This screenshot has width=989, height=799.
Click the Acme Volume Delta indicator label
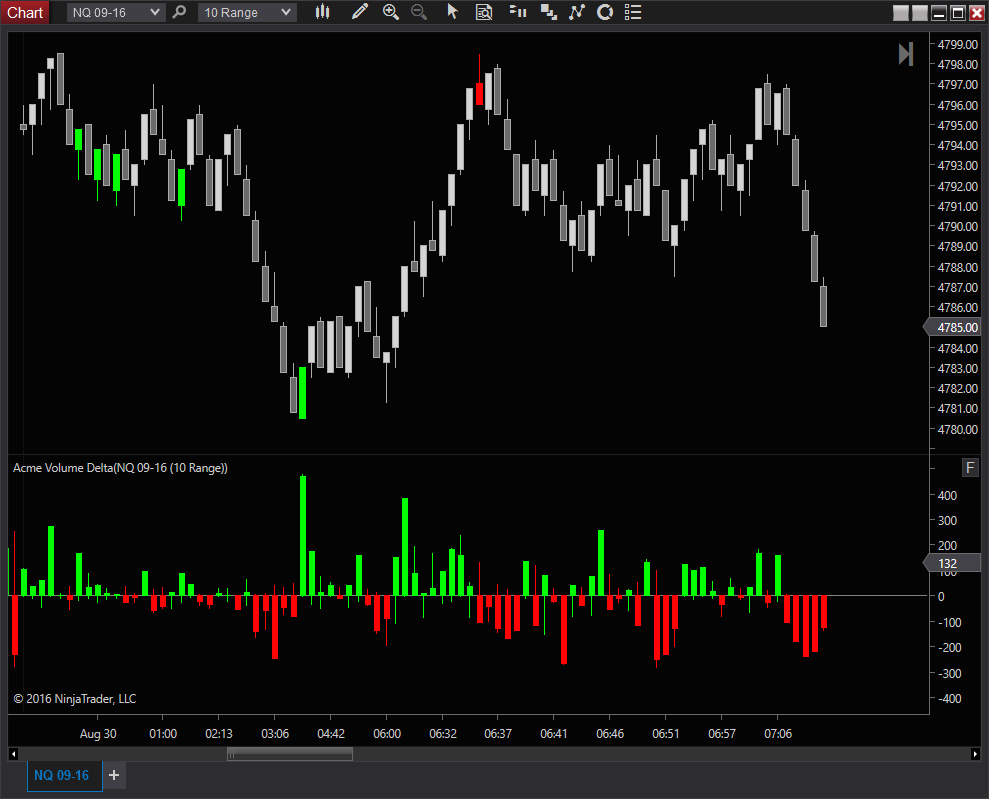pos(120,468)
